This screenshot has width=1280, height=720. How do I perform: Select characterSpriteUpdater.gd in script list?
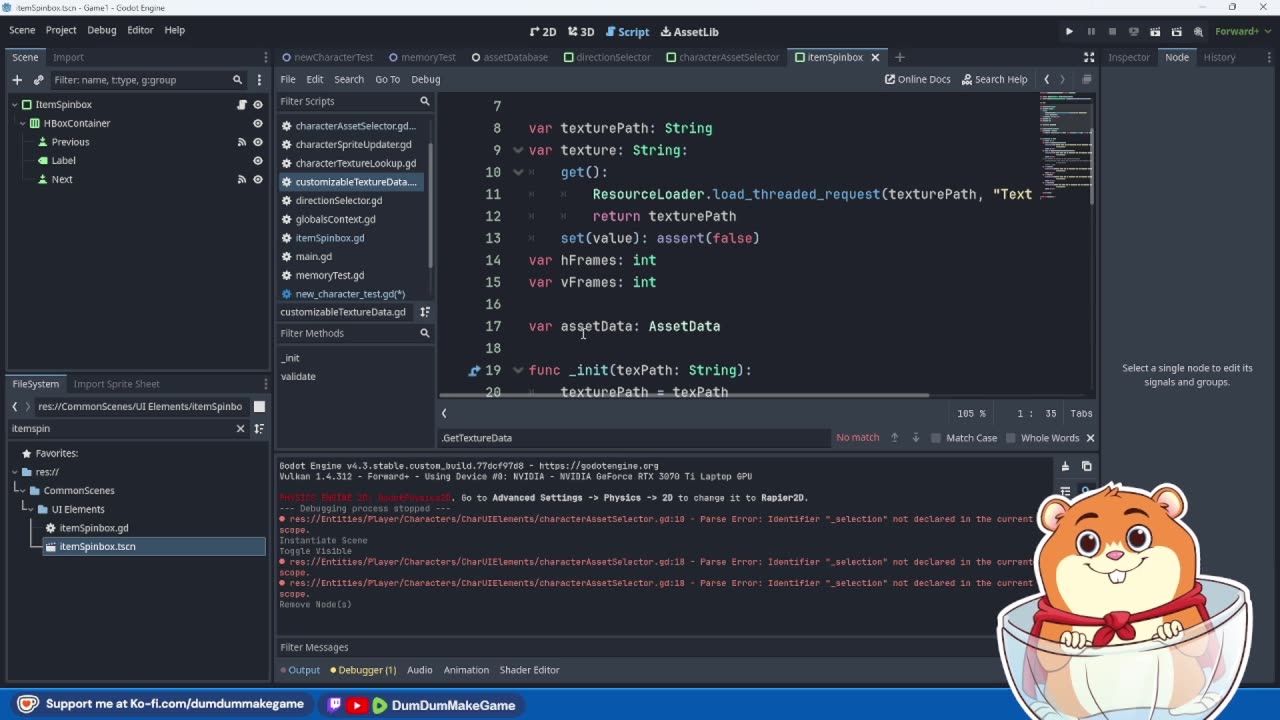(353, 145)
